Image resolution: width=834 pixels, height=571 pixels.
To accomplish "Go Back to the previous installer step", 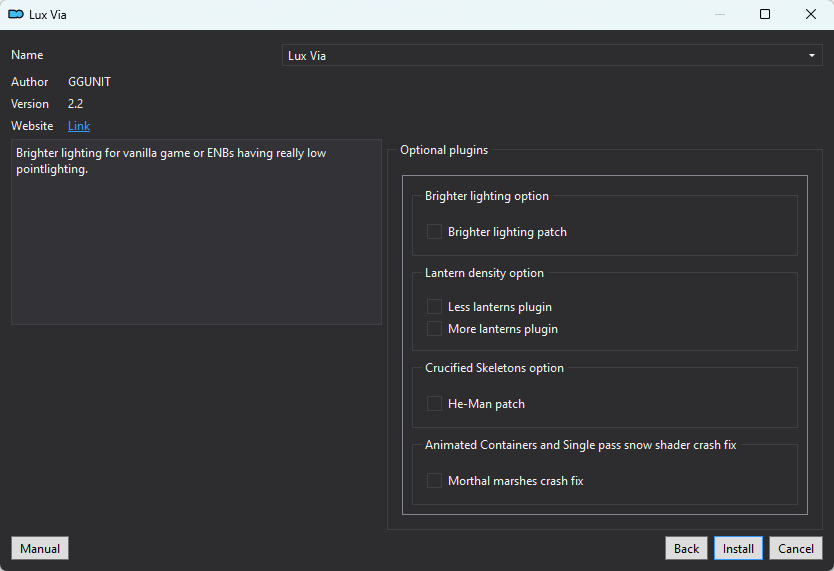I will [686, 548].
